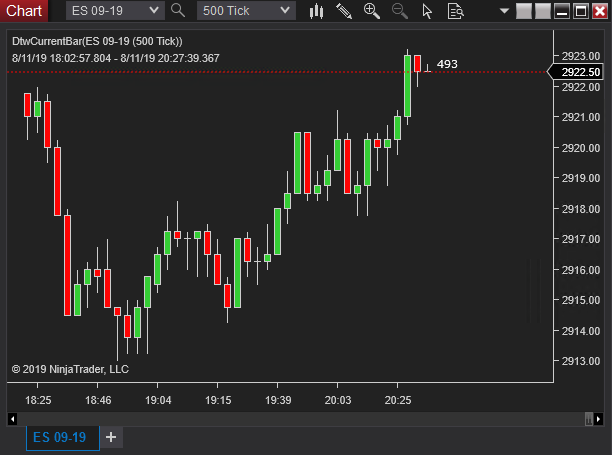This screenshot has width=612, height=455.
Task: Click the right scroll arrow
Action: click(598, 419)
